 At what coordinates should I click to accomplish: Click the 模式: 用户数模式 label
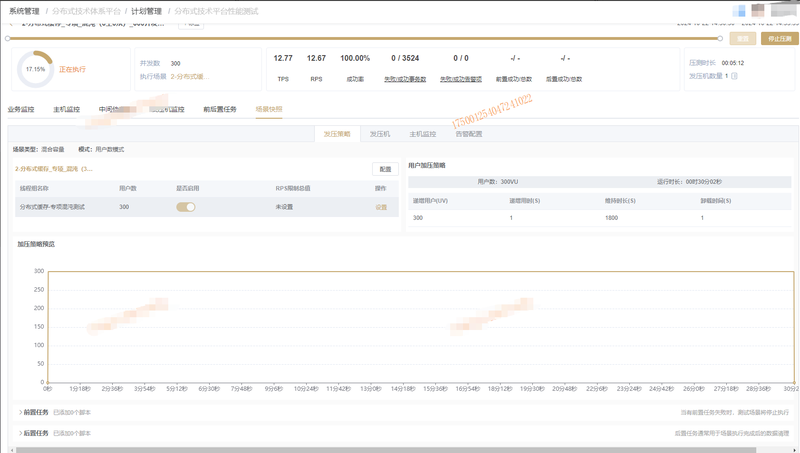coord(101,149)
